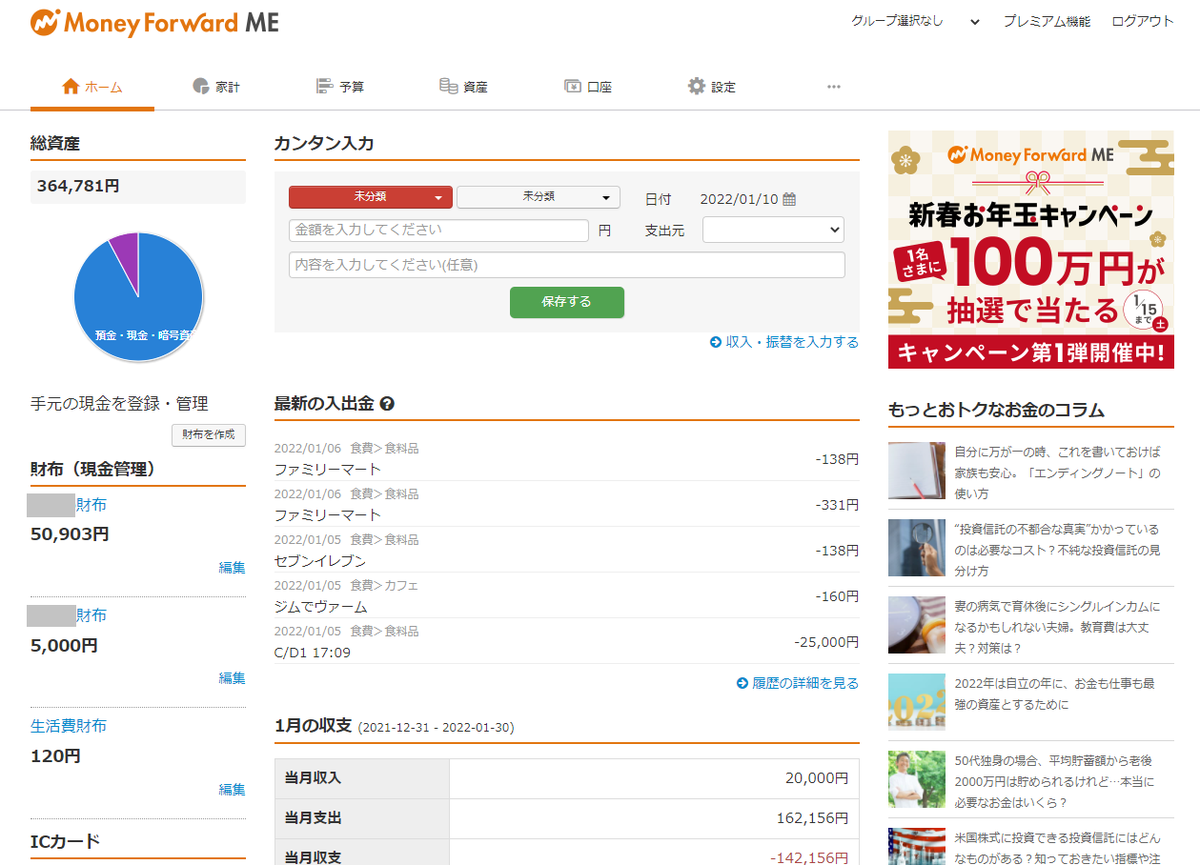Click the green 保存する save button
1200x865 pixels.
coord(566,302)
